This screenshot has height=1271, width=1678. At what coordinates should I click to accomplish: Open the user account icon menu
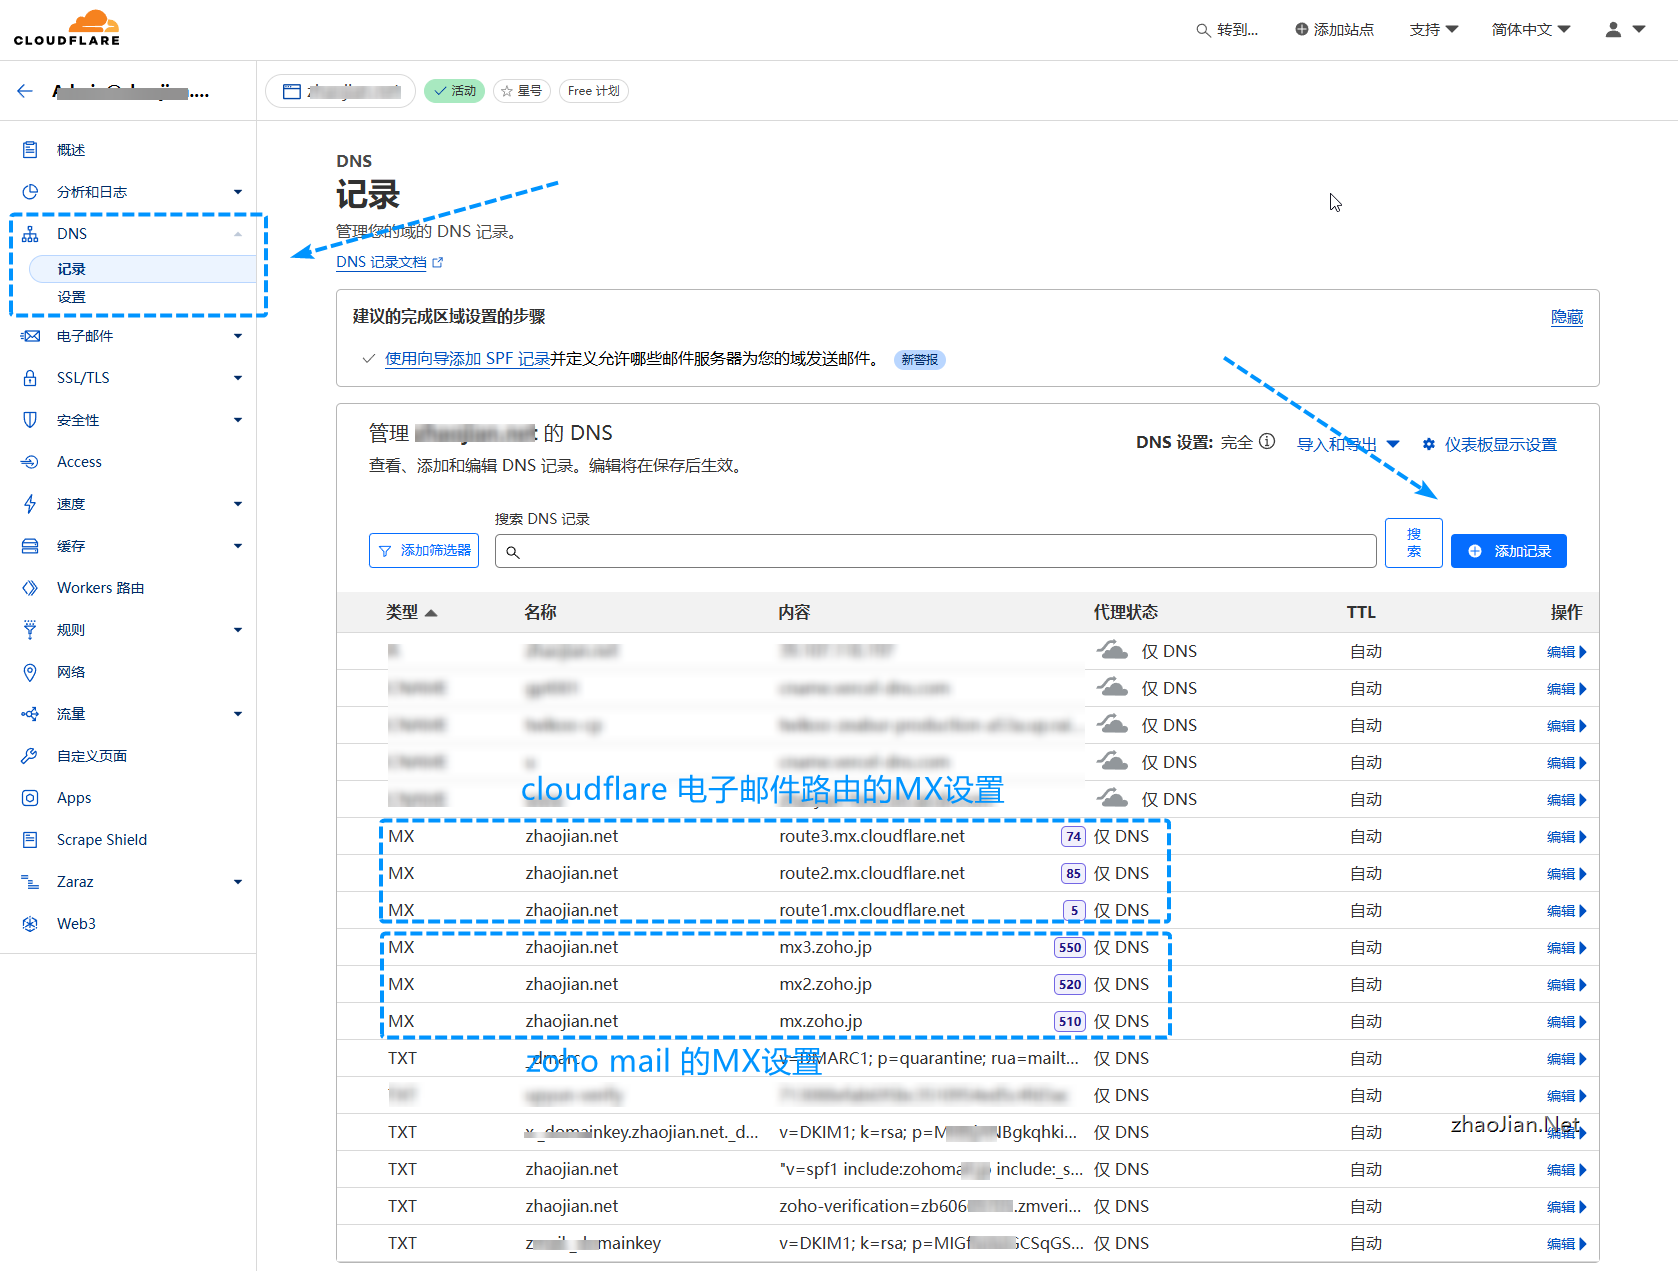tap(1624, 30)
